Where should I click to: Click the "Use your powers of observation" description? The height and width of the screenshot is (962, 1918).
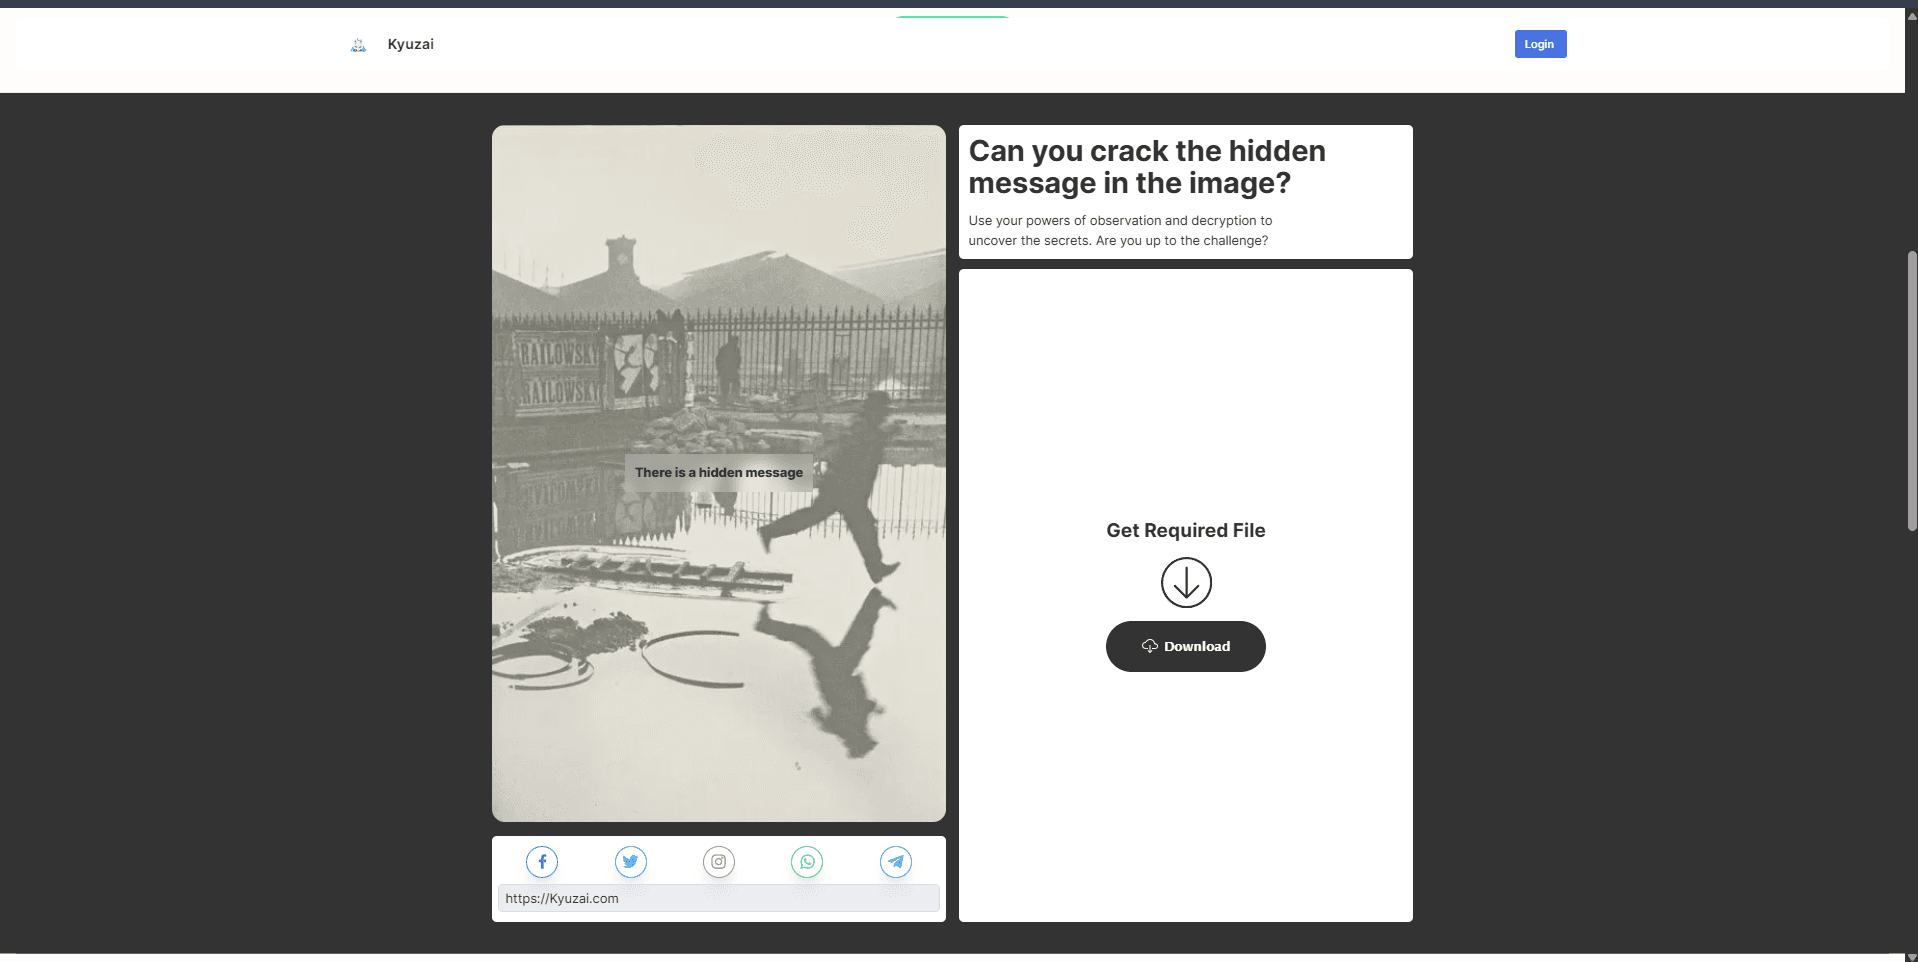point(1120,231)
